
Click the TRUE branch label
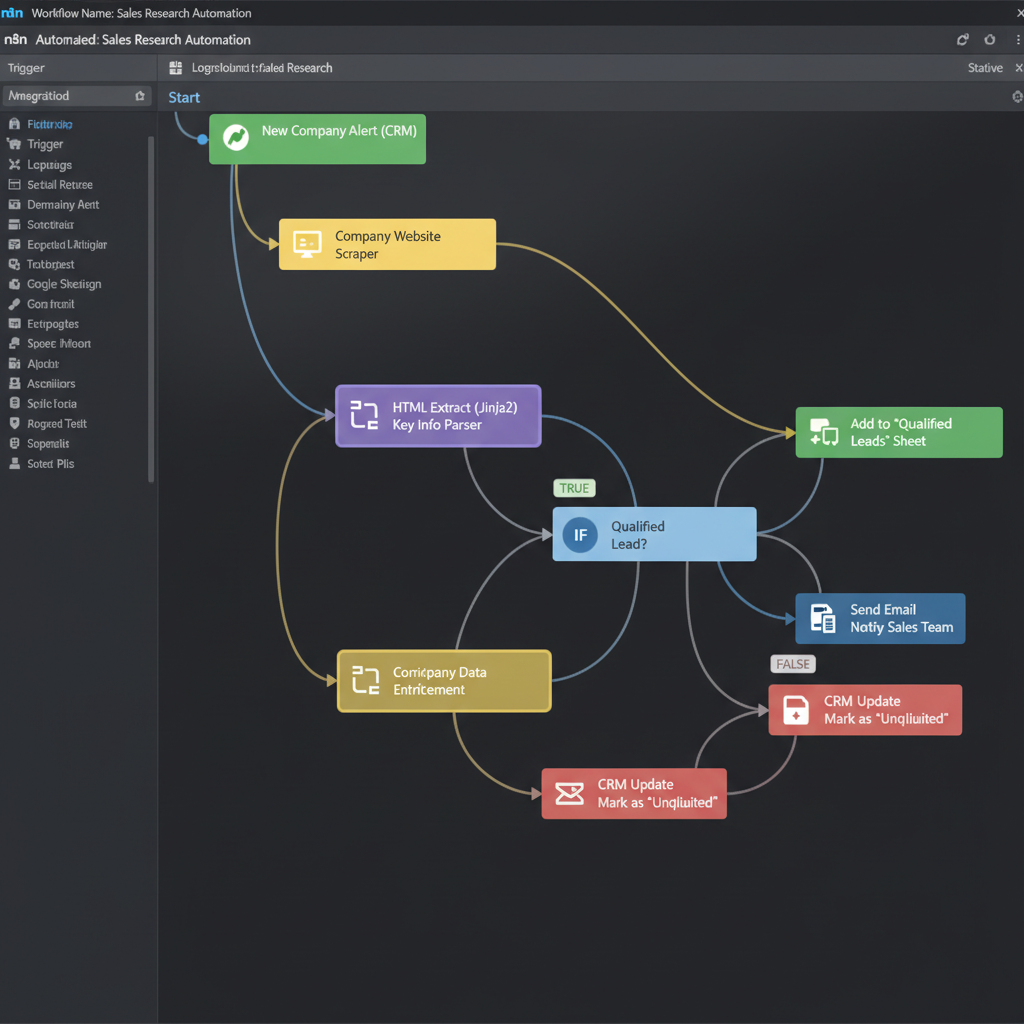coord(574,488)
